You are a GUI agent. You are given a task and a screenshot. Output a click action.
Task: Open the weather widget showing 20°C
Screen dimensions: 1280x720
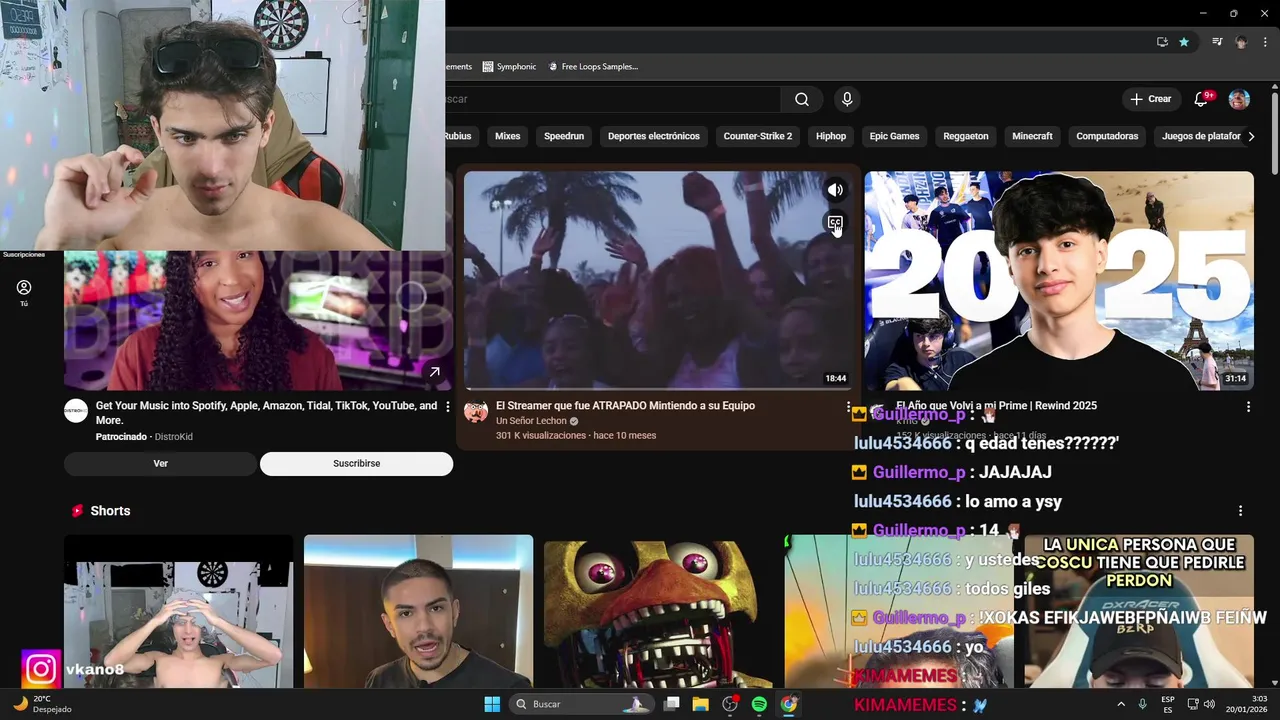click(42, 704)
